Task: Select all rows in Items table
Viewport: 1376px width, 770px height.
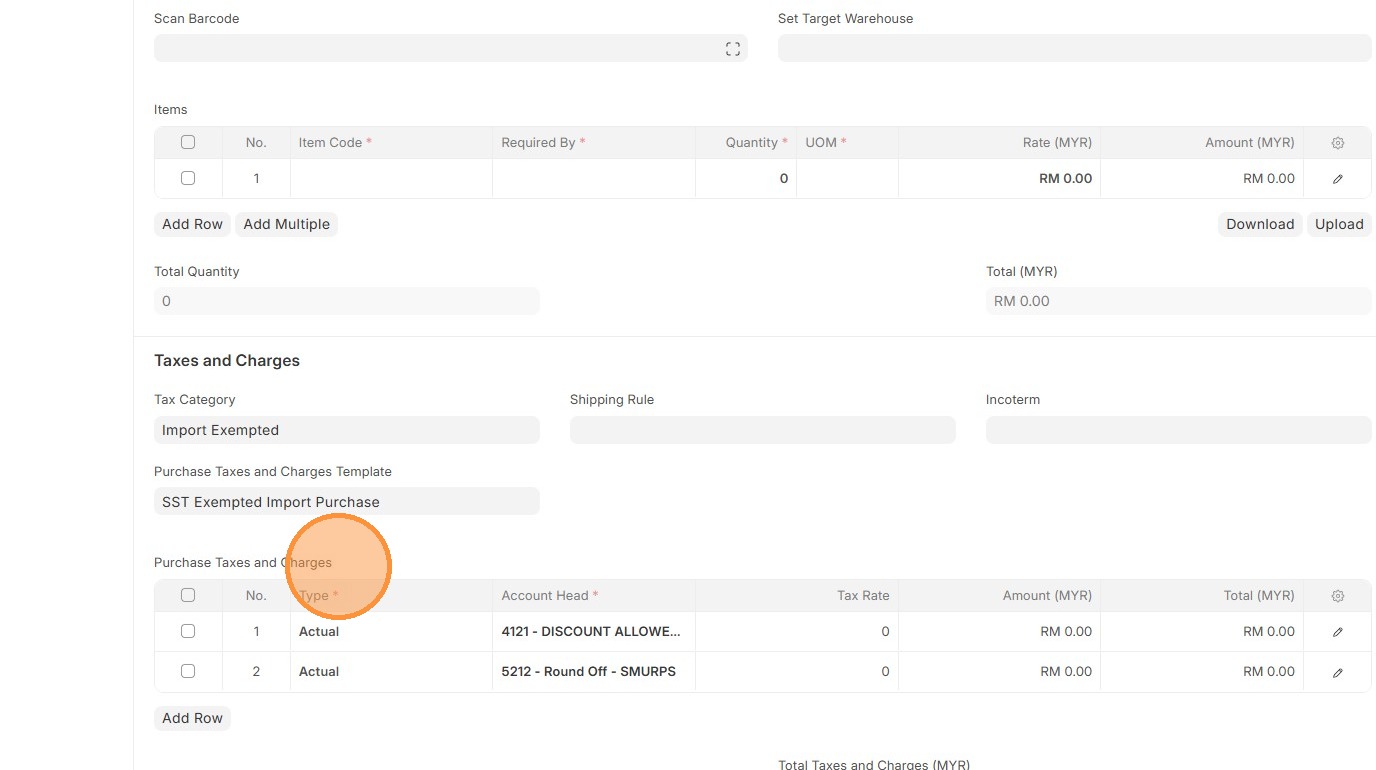Action: tap(188, 142)
